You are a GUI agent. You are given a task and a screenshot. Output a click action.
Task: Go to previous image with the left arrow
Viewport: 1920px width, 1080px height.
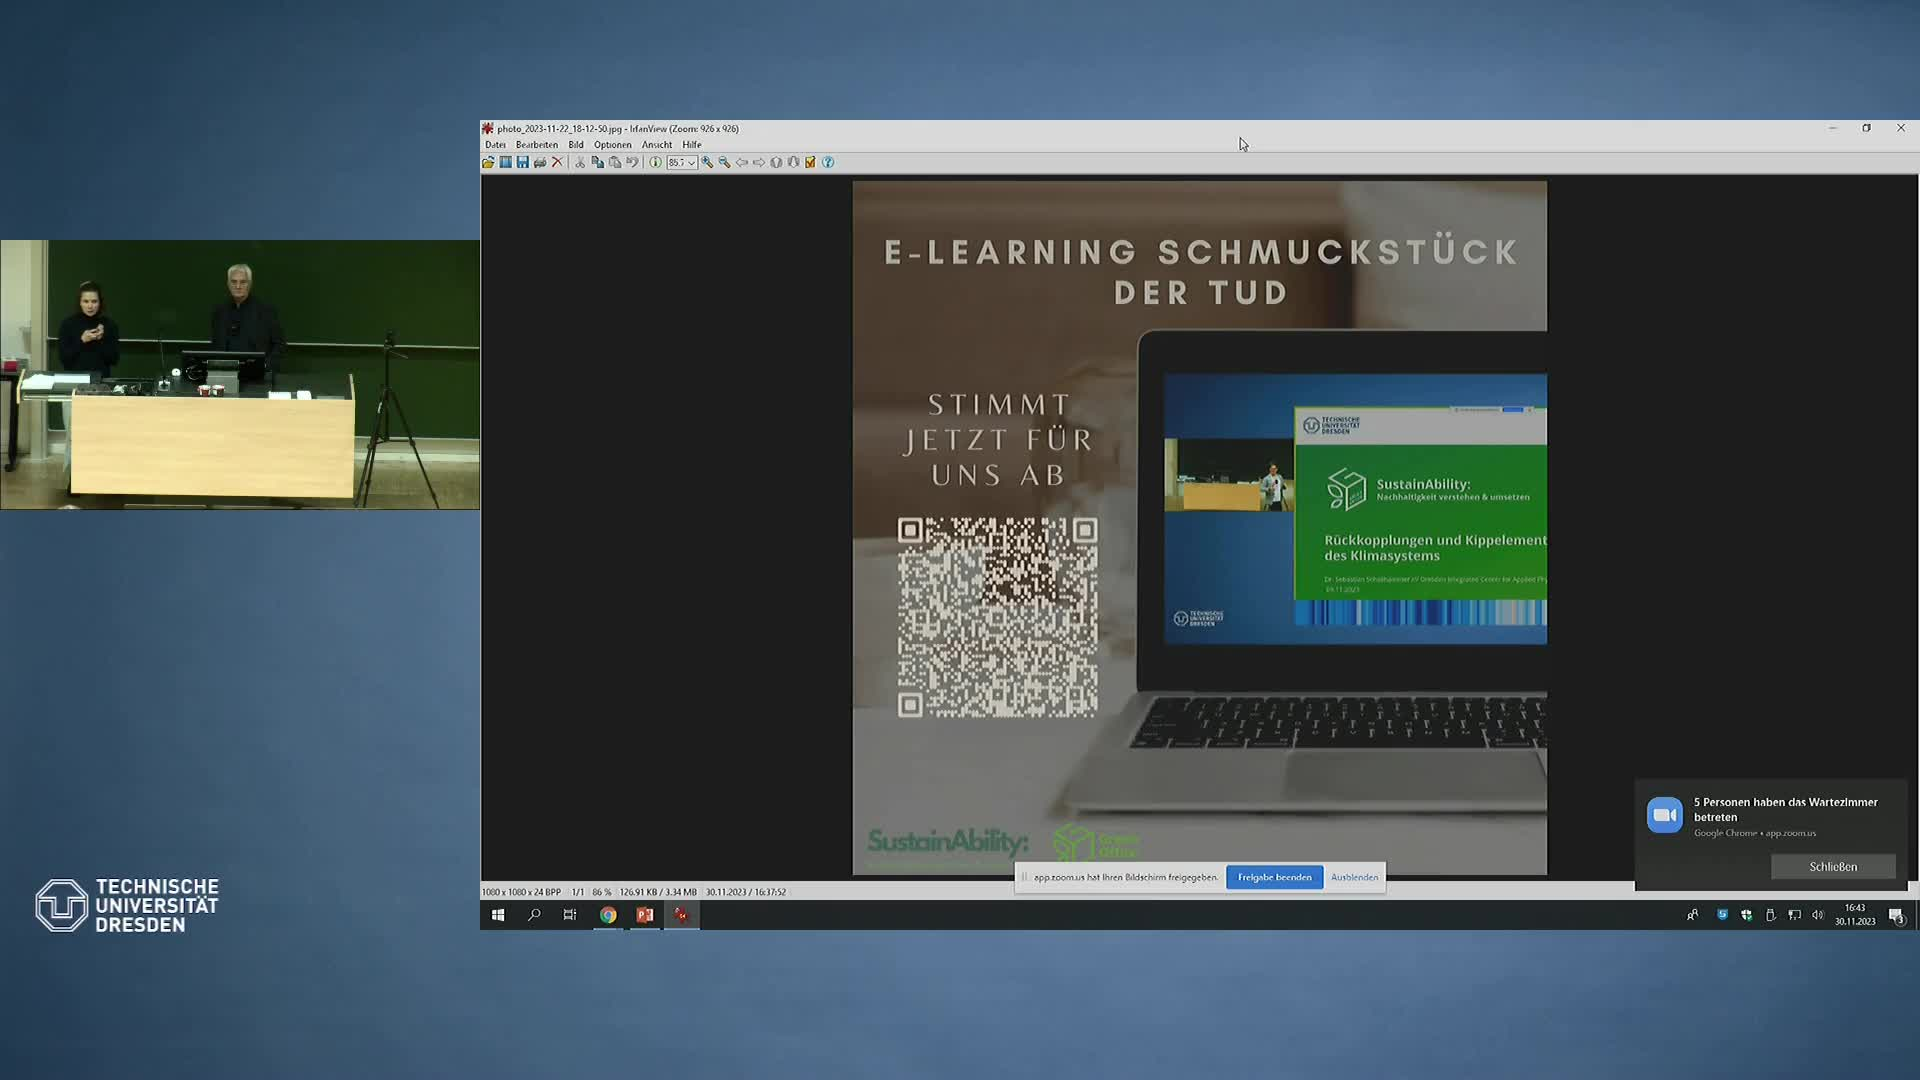click(x=742, y=162)
